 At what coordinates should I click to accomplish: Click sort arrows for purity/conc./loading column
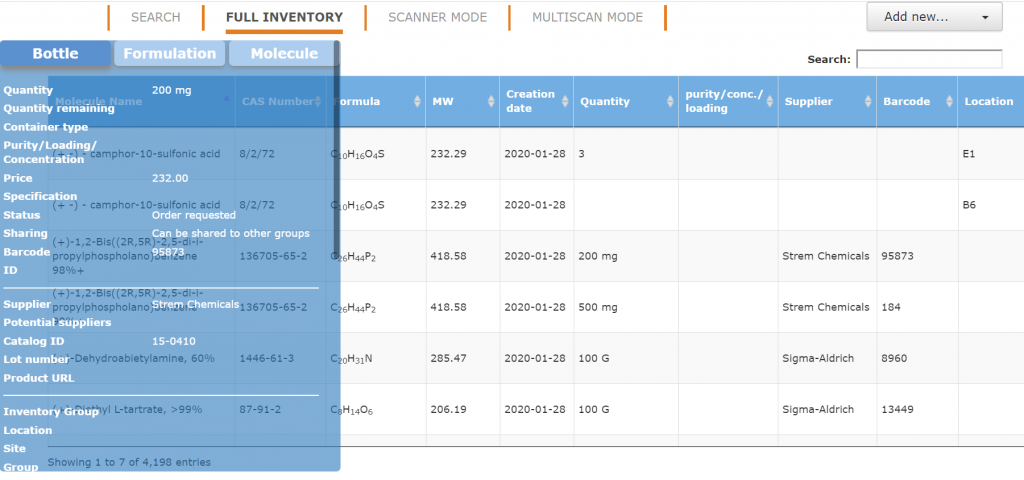click(x=770, y=102)
